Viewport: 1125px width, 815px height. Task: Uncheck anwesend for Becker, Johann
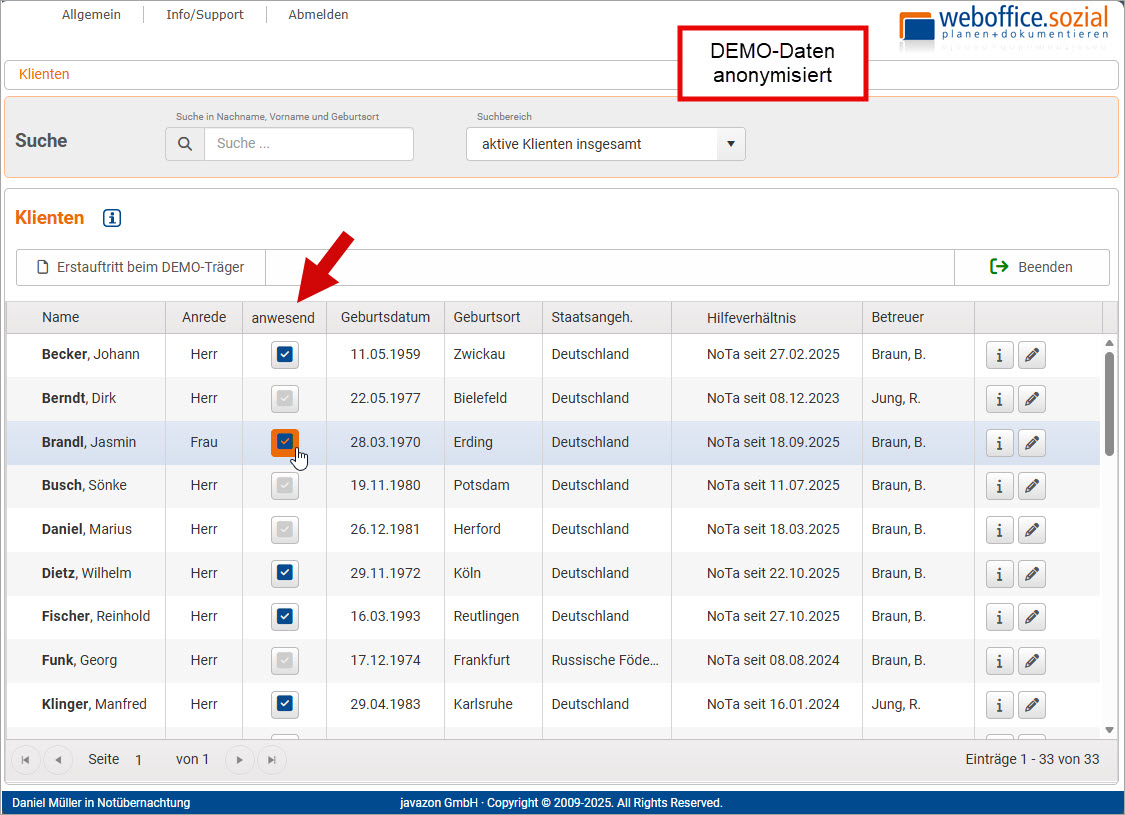(x=285, y=354)
